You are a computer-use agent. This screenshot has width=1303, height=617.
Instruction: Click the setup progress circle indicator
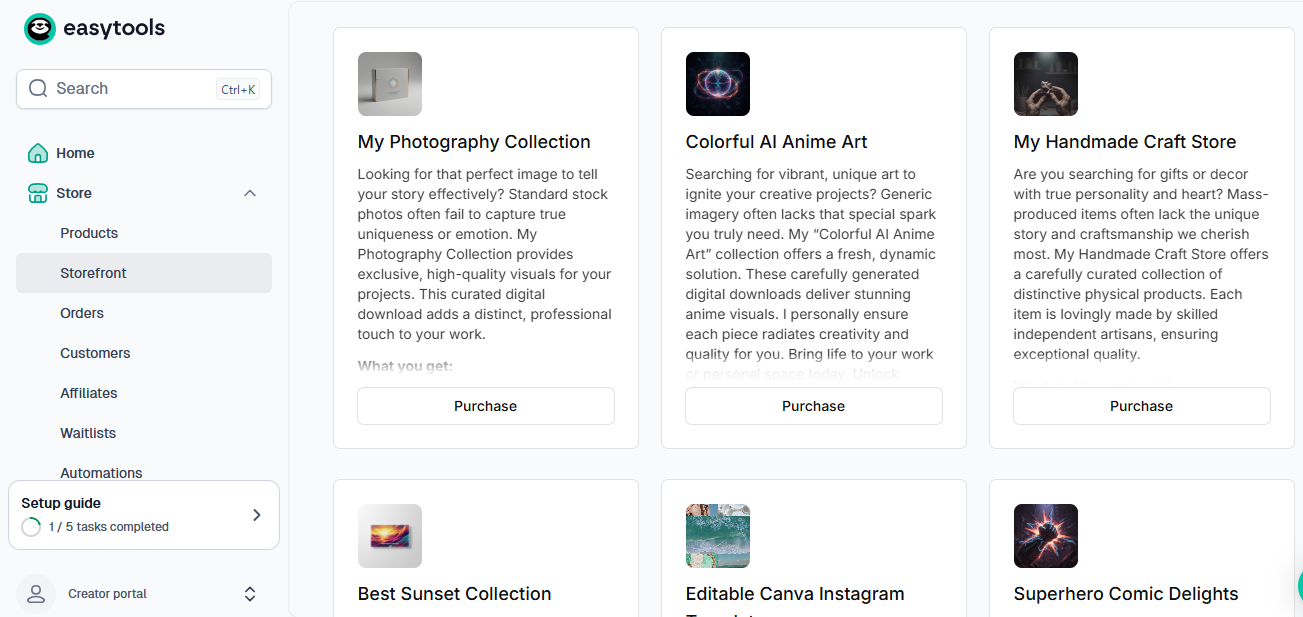tap(31, 526)
